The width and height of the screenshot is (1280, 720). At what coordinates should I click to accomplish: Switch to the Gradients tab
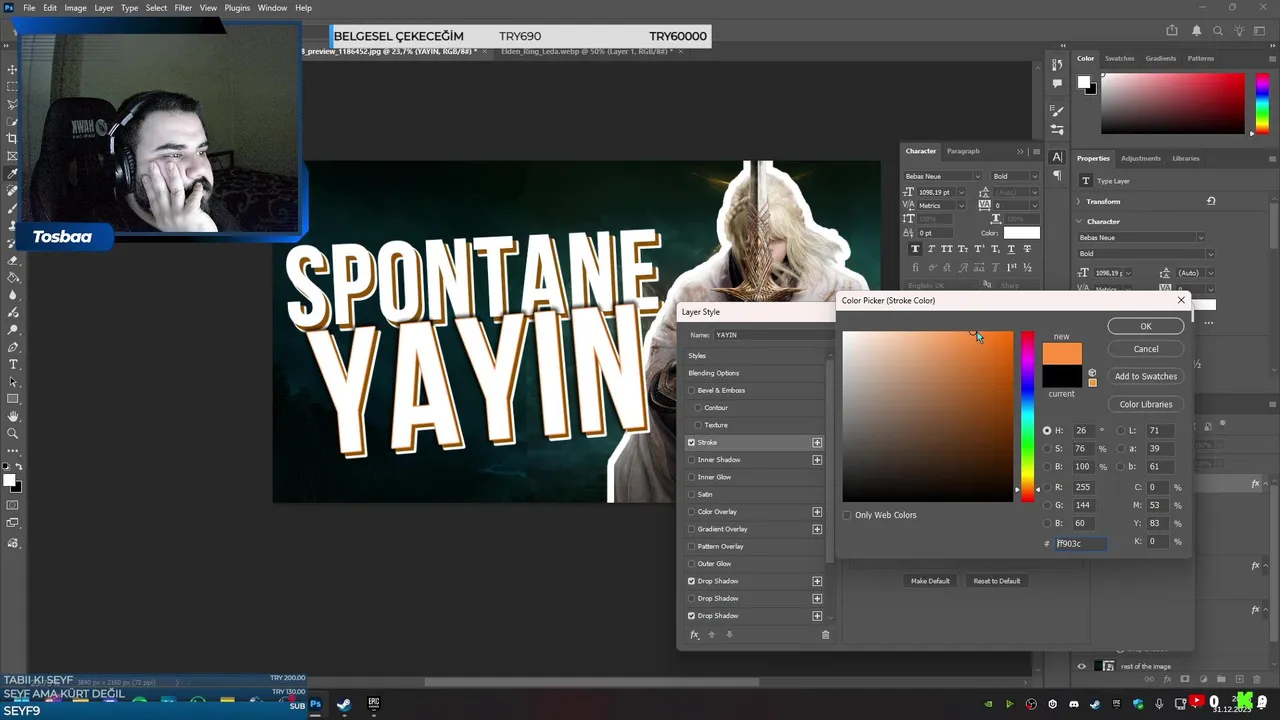1160,58
